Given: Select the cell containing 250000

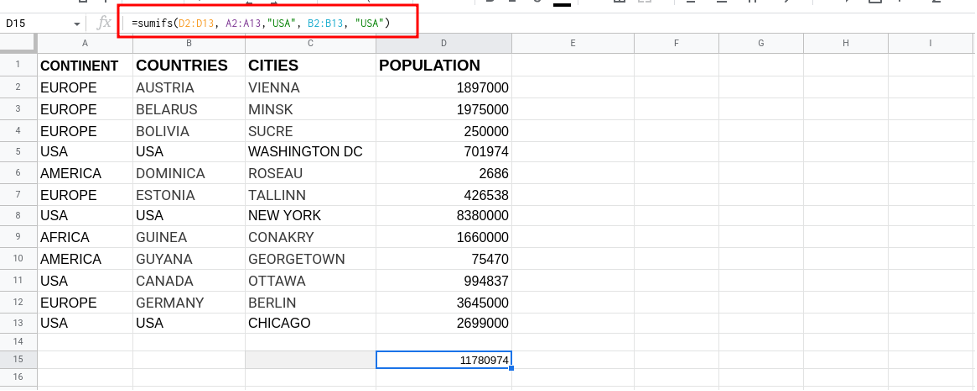Looking at the screenshot, I should [x=444, y=131].
